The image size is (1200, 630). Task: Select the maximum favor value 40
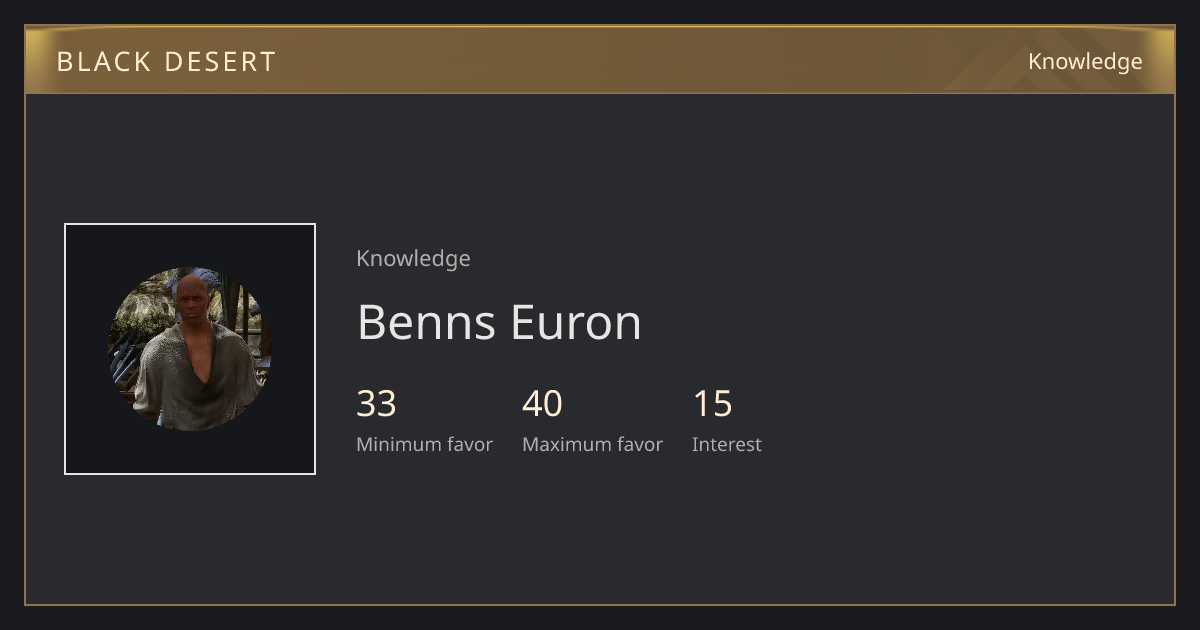(x=542, y=404)
